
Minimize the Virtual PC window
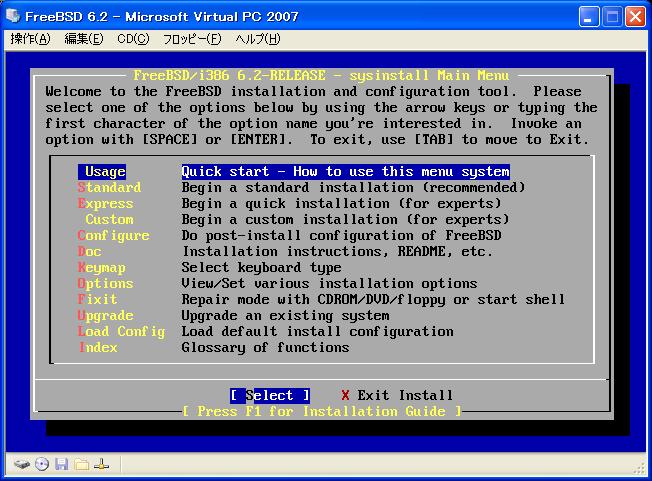[588, 17]
